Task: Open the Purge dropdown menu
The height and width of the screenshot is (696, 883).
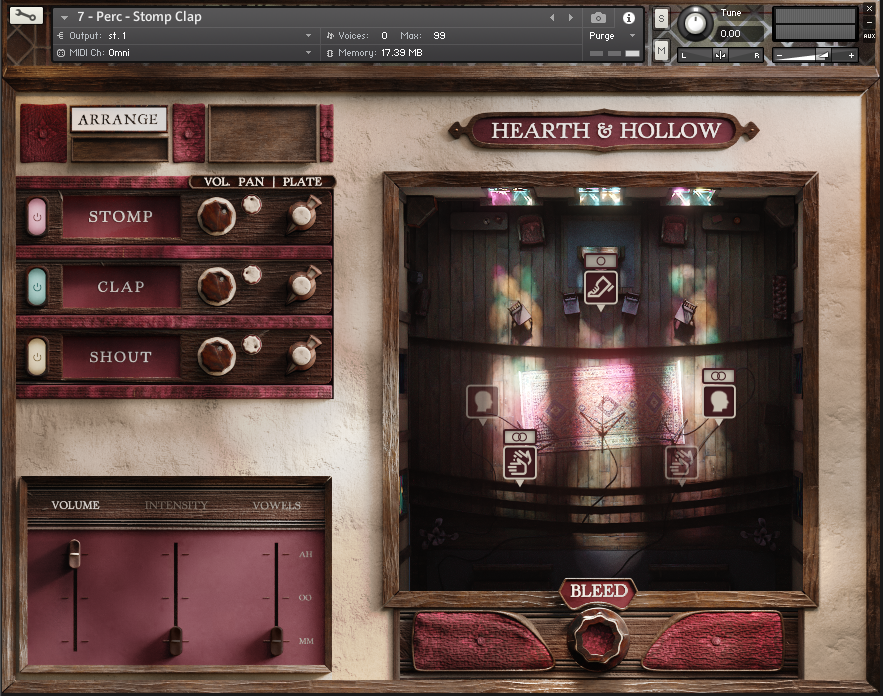Action: tap(612, 35)
